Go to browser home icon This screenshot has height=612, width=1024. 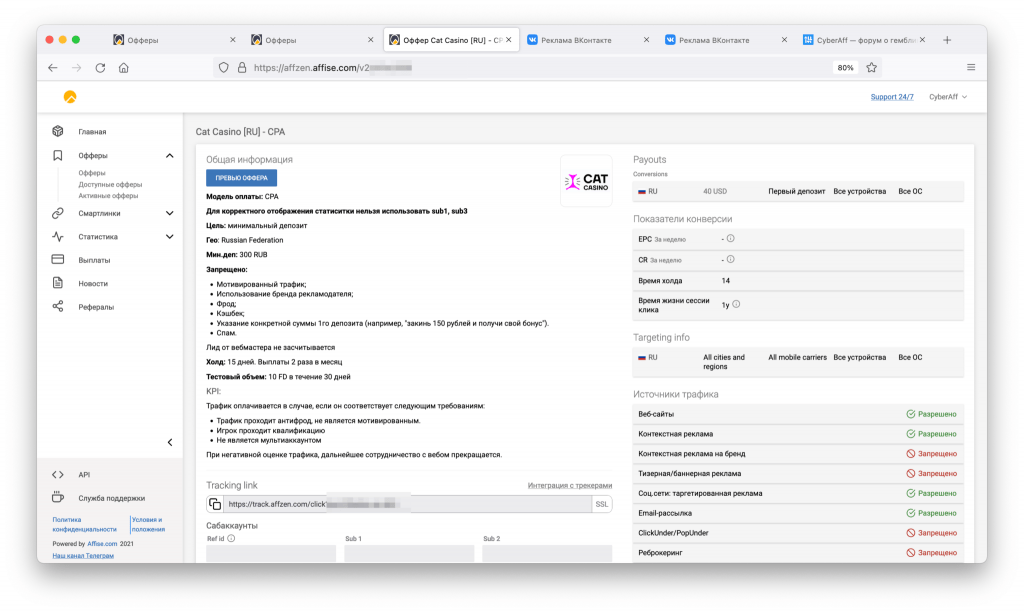(123, 67)
